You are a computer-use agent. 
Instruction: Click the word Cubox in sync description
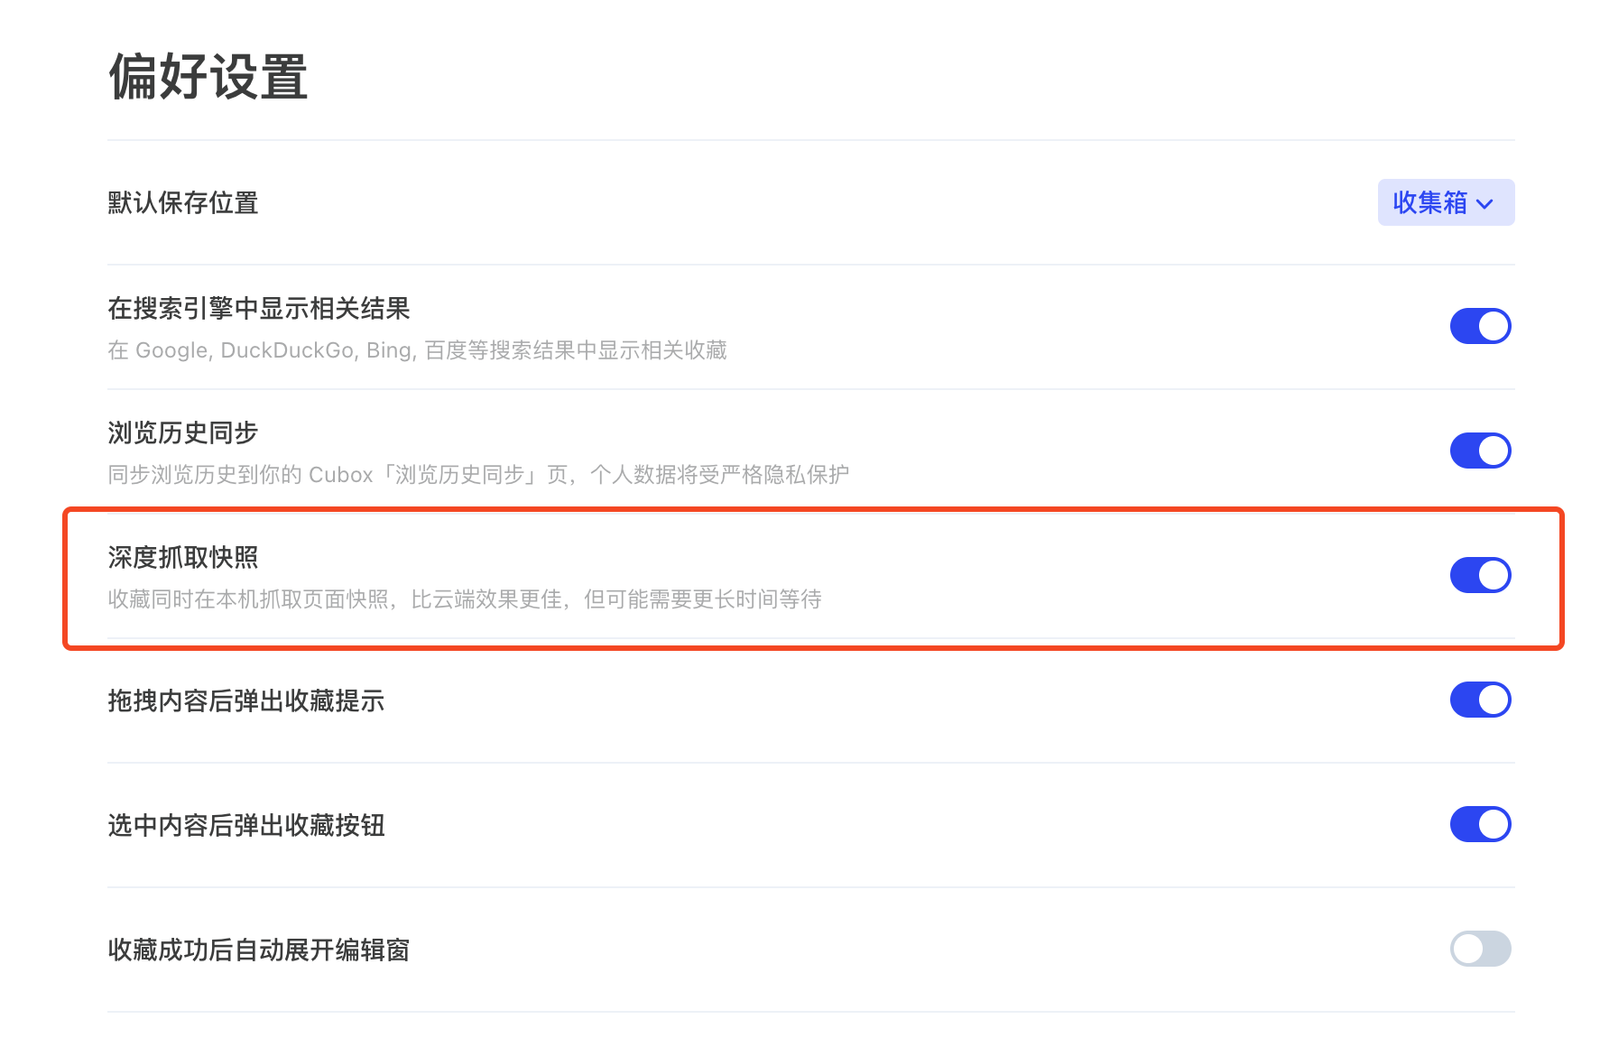340,475
